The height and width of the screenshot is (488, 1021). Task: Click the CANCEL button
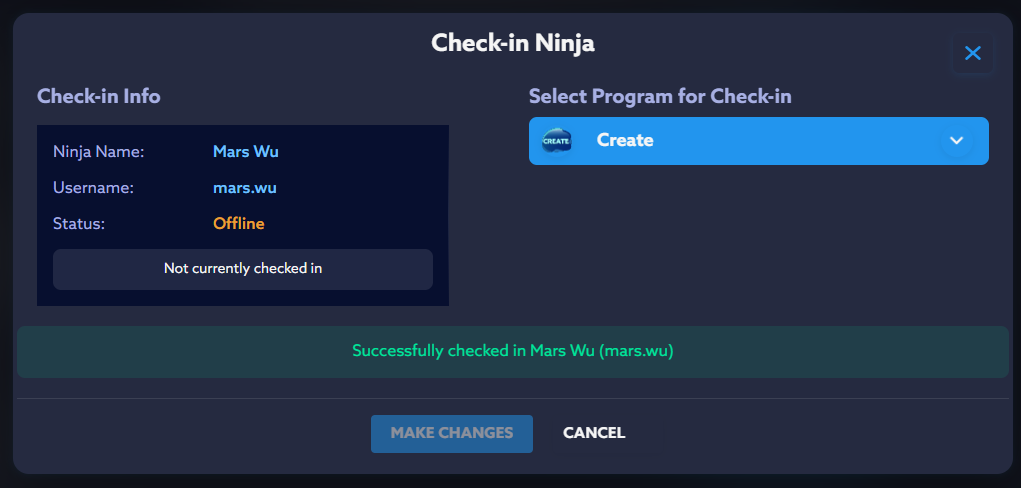pyautogui.click(x=594, y=433)
